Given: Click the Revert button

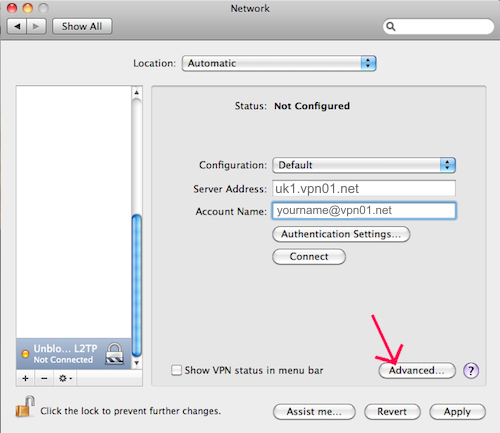Looking at the screenshot, I should tap(392, 412).
